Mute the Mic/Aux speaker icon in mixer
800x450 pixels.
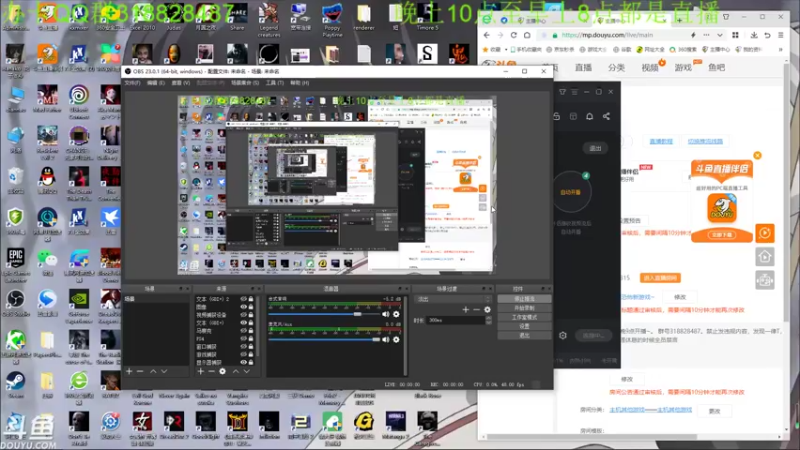coord(386,339)
